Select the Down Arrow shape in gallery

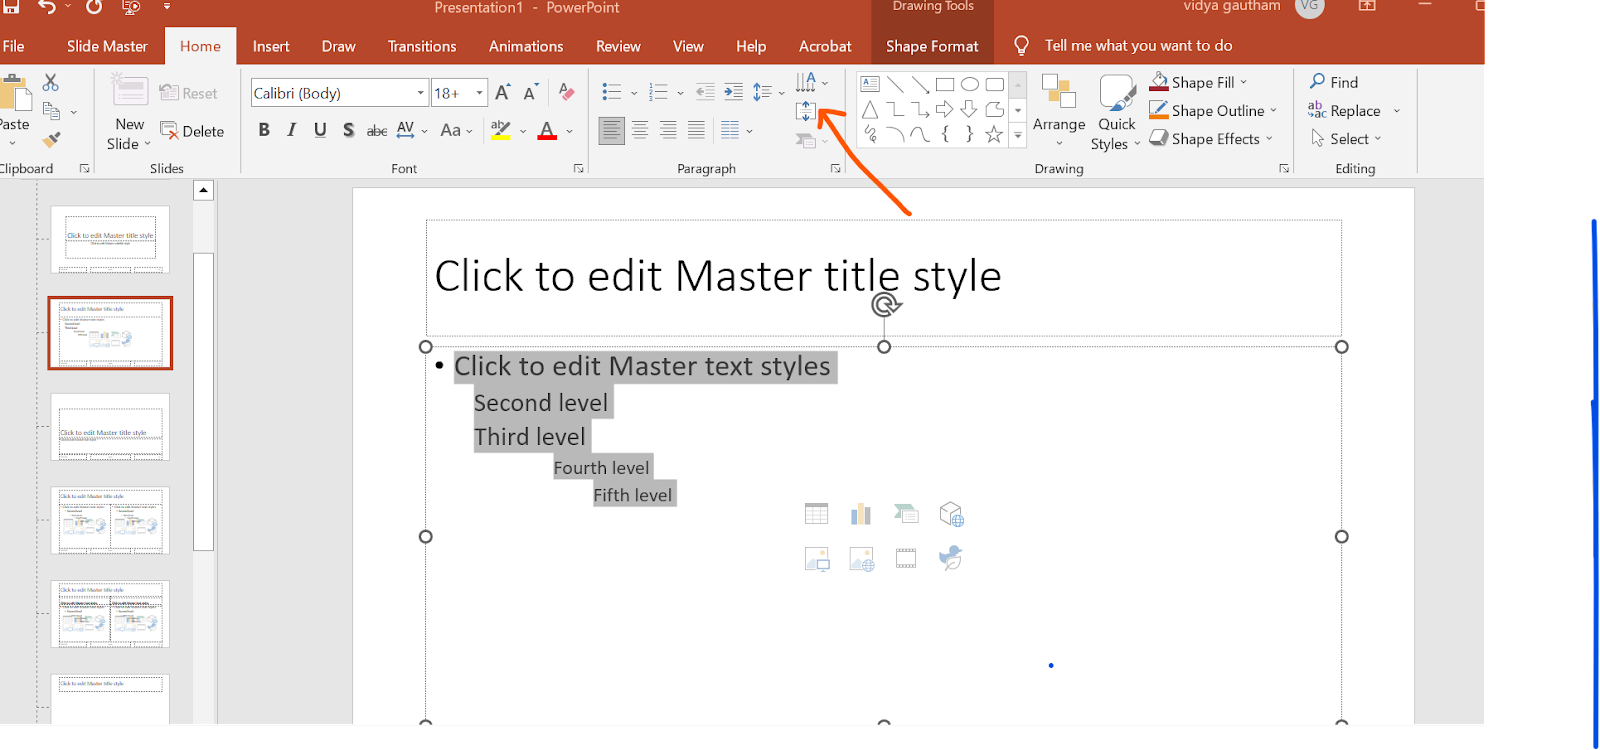click(969, 109)
